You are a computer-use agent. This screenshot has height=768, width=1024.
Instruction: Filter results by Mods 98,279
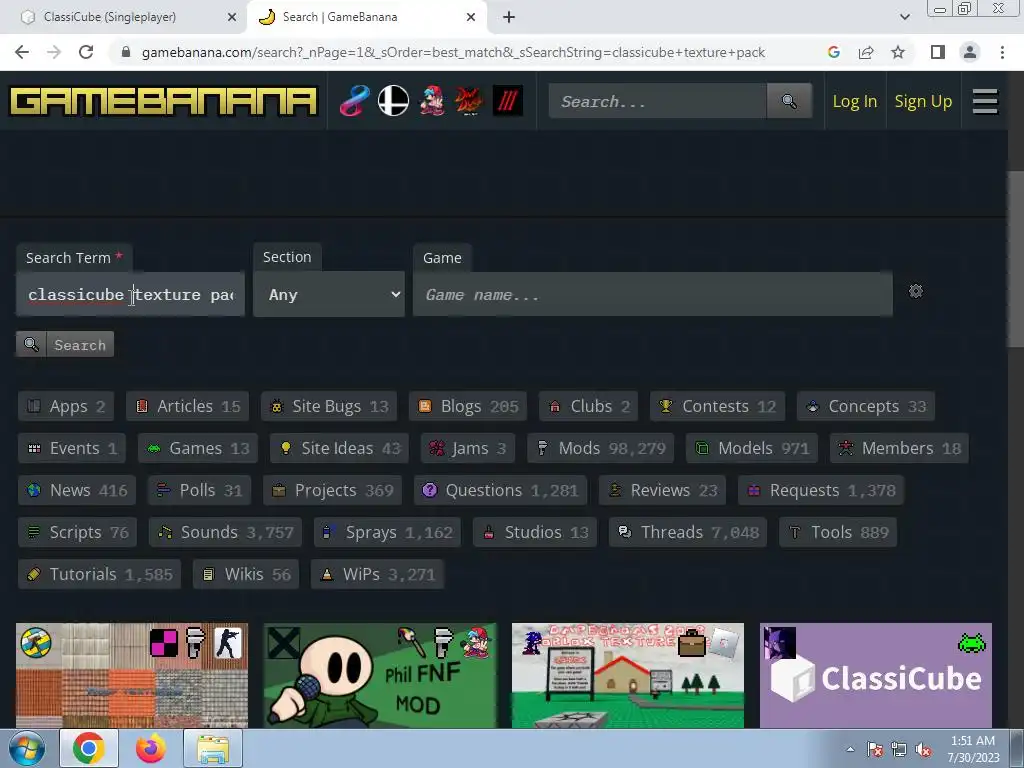(602, 448)
